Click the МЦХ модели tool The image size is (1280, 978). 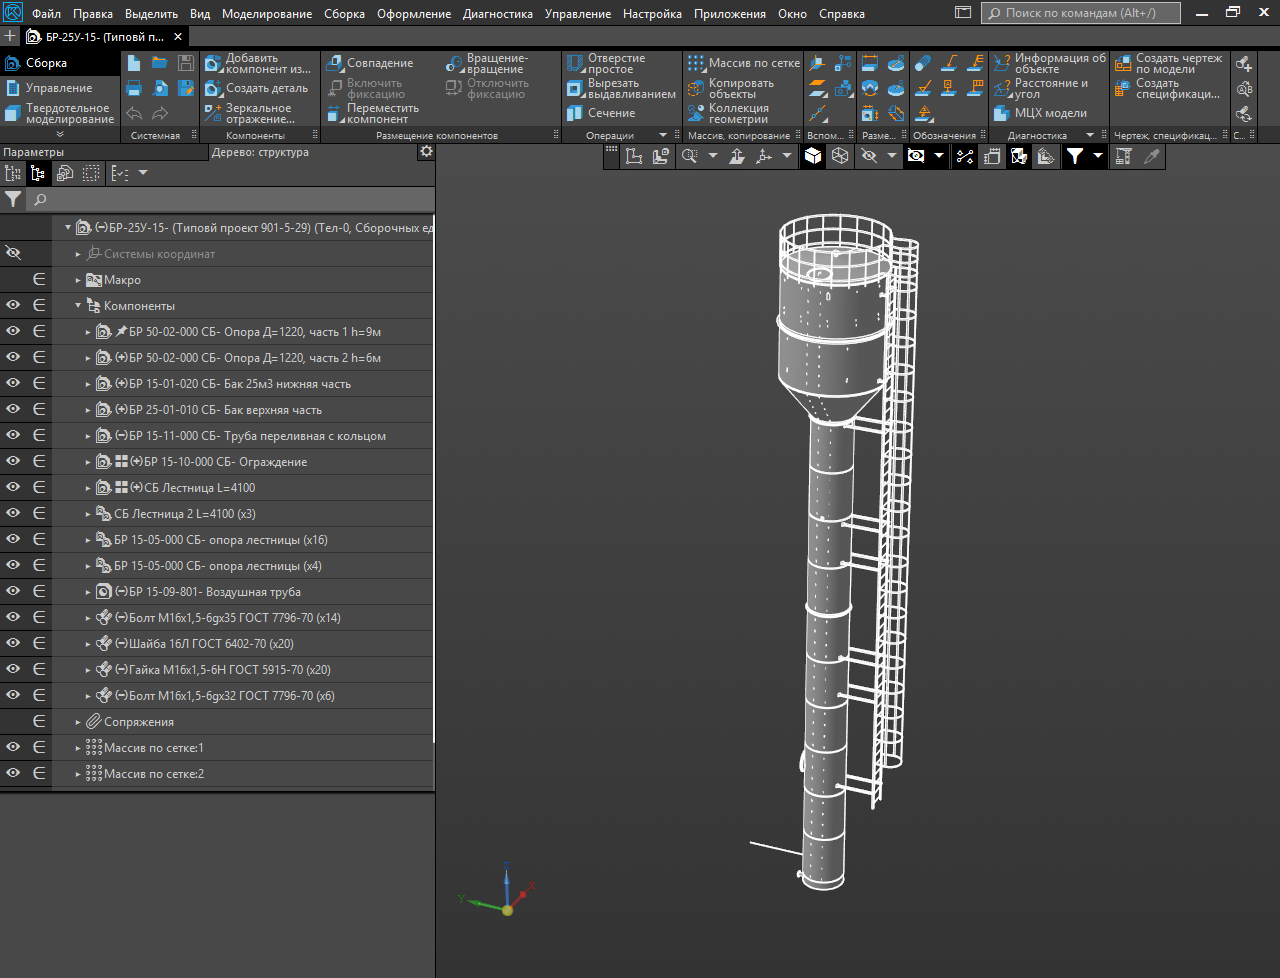tap(1040, 113)
